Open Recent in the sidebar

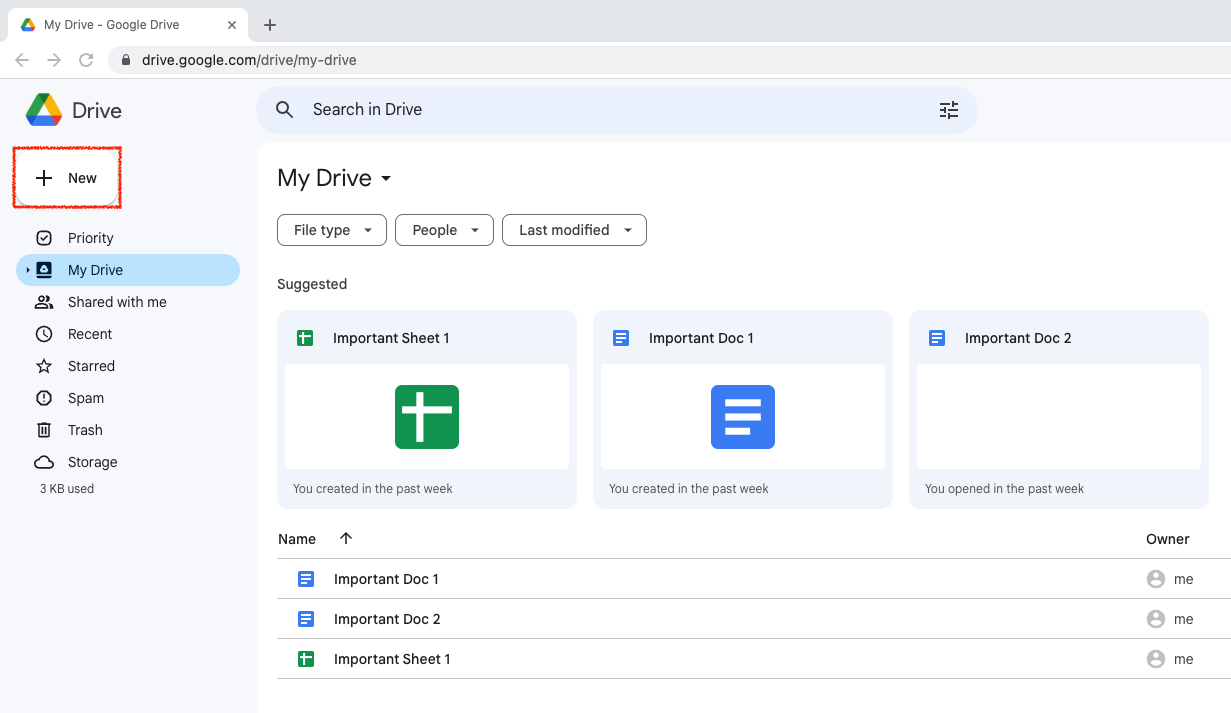point(128,334)
